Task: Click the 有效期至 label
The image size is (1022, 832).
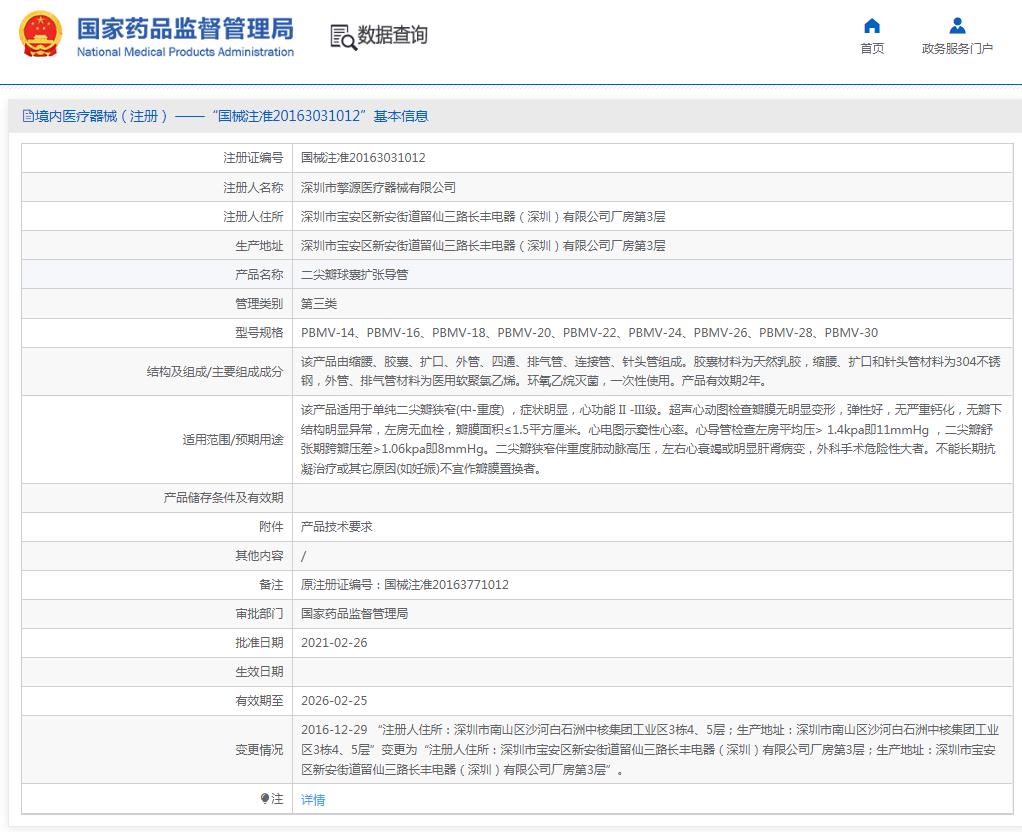Action: point(259,701)
